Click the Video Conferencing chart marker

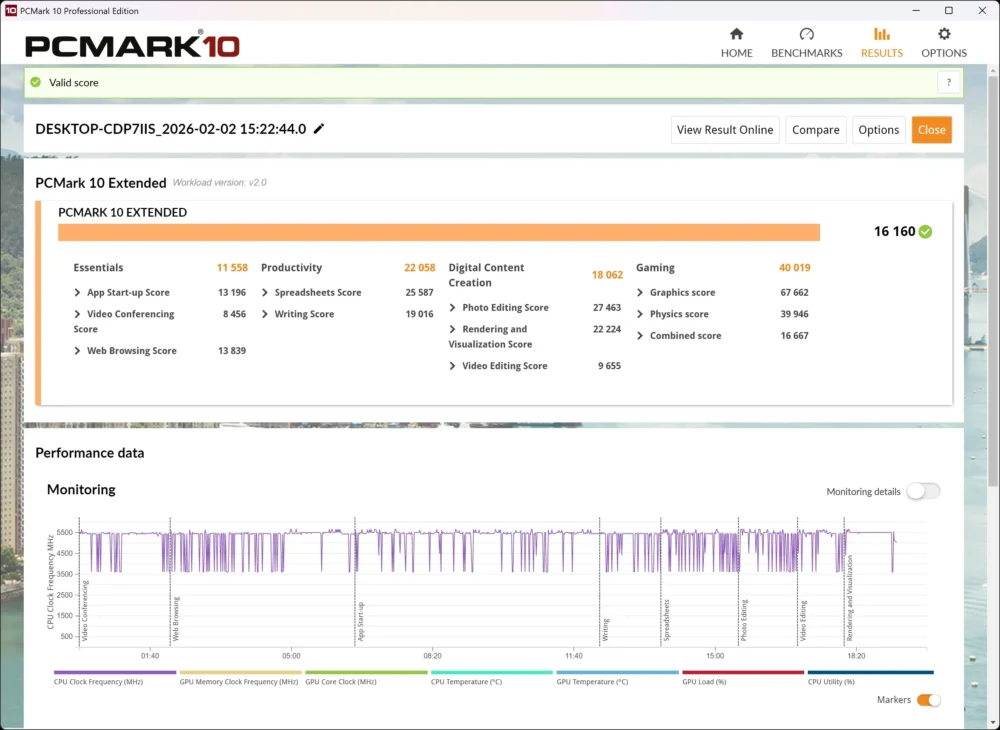85,611
